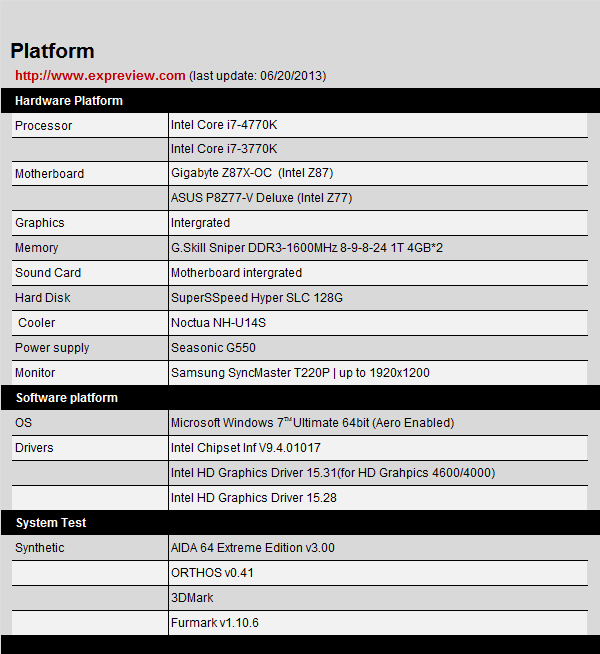Click the Hard Disk label
Screen dimensions: 600x654
[90, 298]
